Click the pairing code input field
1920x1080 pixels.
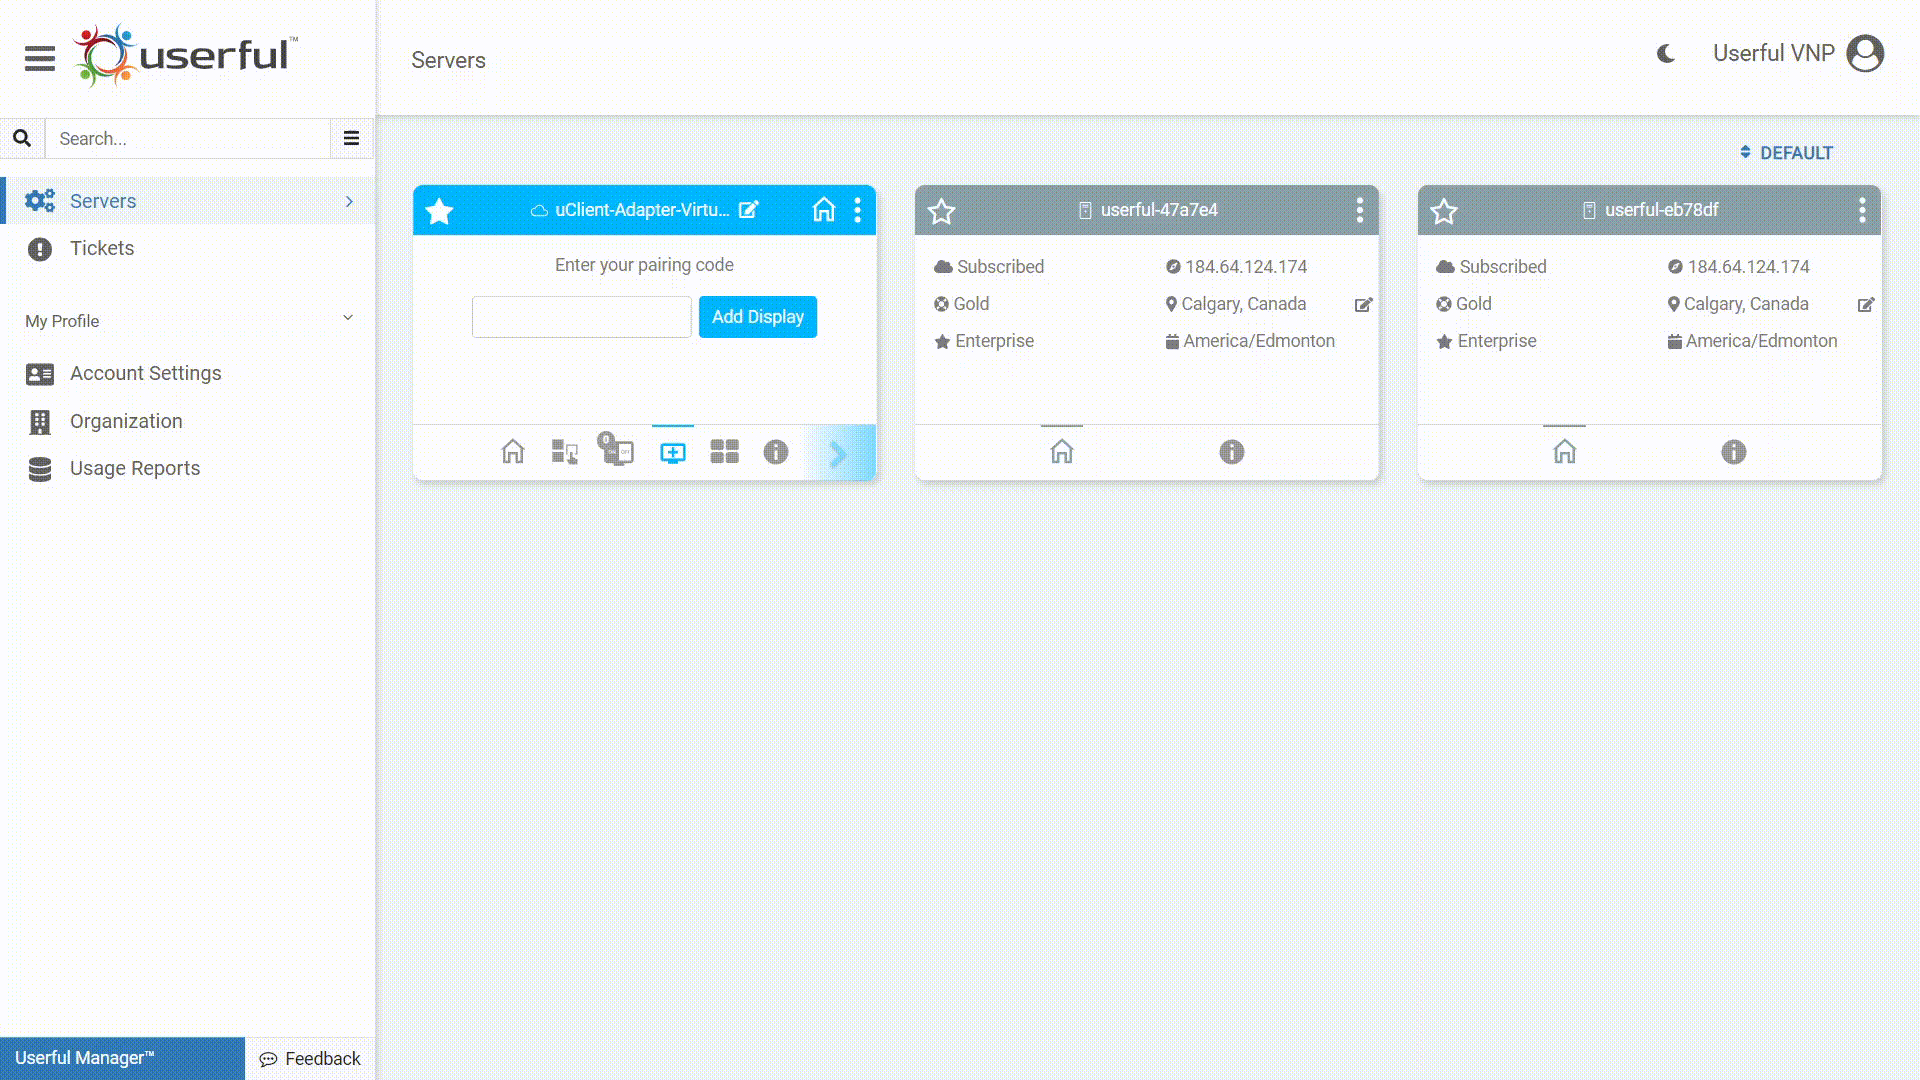[582, 317]
